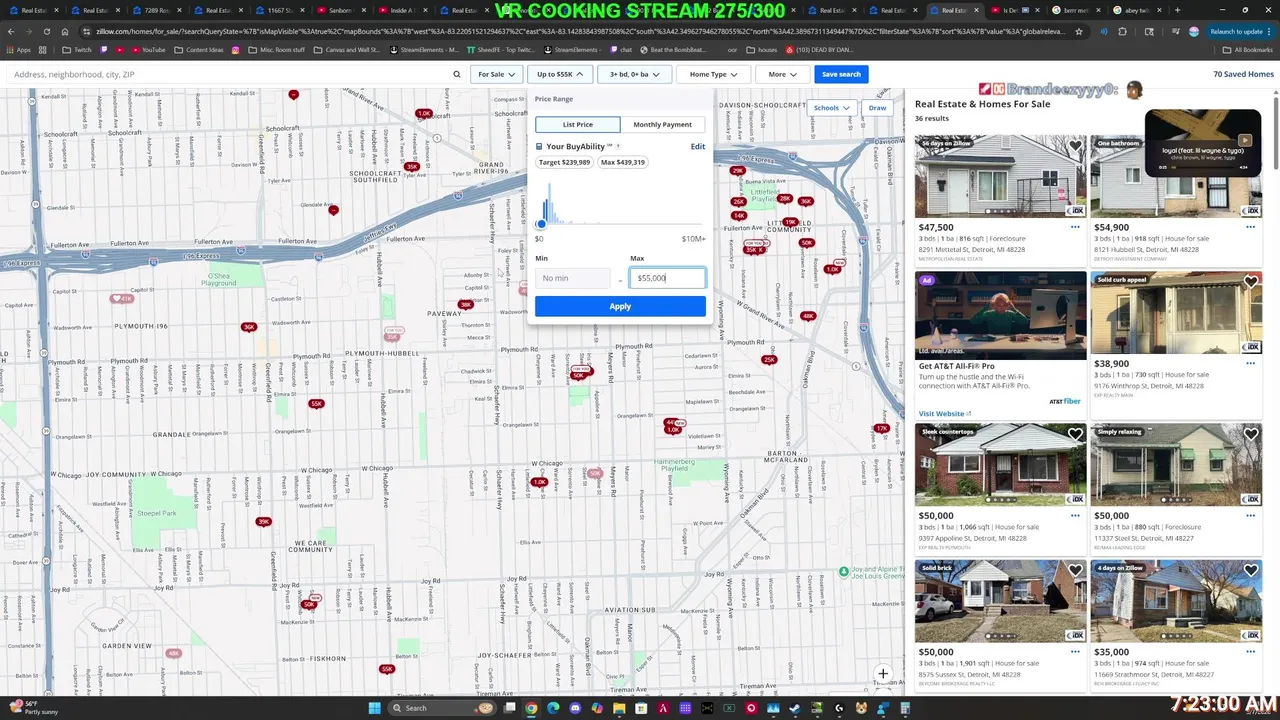Click Edit next to Your BuyAbility
Viewport: 1280px width, 720px height.
(698, 146)
